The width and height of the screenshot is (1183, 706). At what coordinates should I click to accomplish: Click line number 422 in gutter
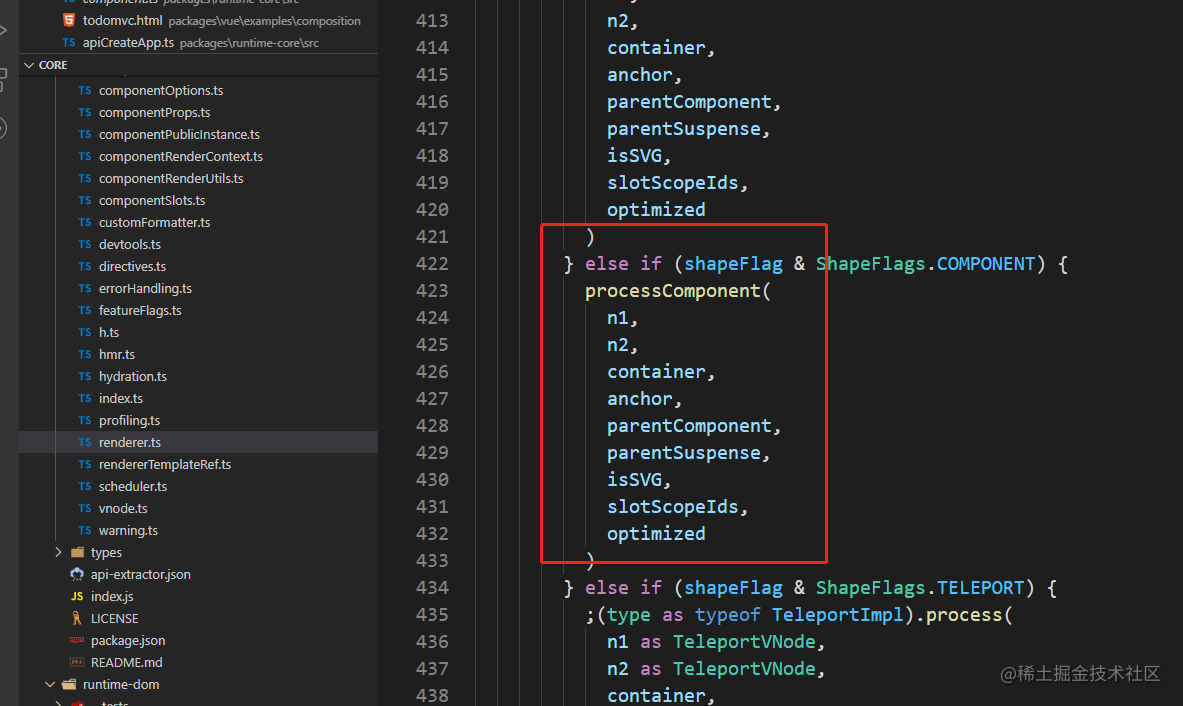[432, 264]
